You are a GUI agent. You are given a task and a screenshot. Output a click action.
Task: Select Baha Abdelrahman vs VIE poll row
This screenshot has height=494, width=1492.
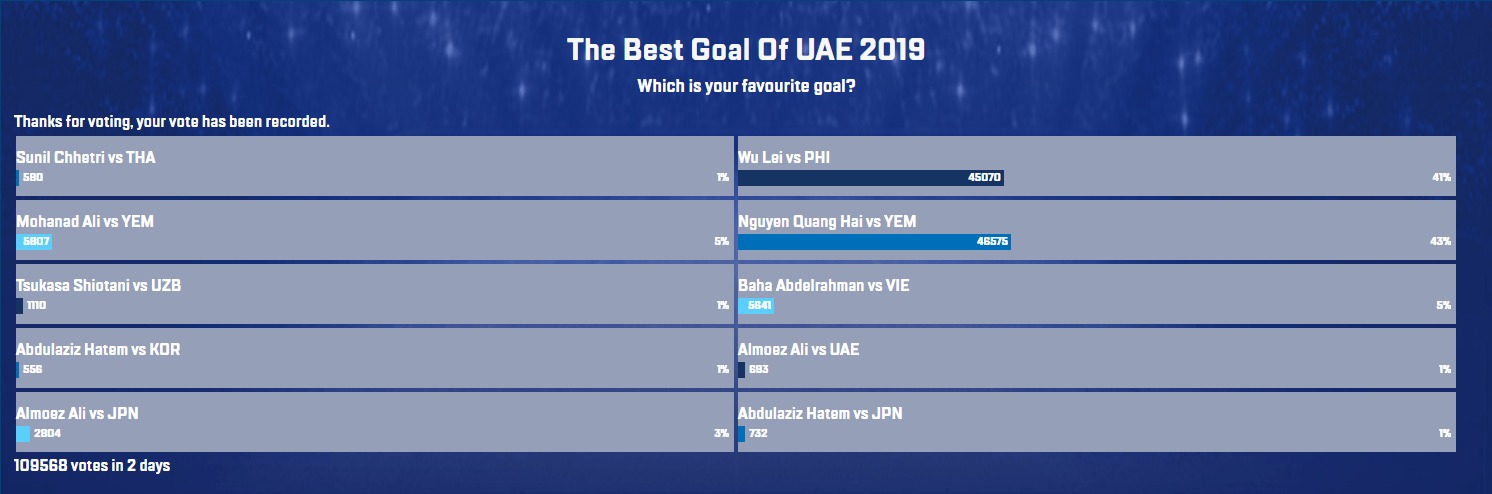[1097, 294]
